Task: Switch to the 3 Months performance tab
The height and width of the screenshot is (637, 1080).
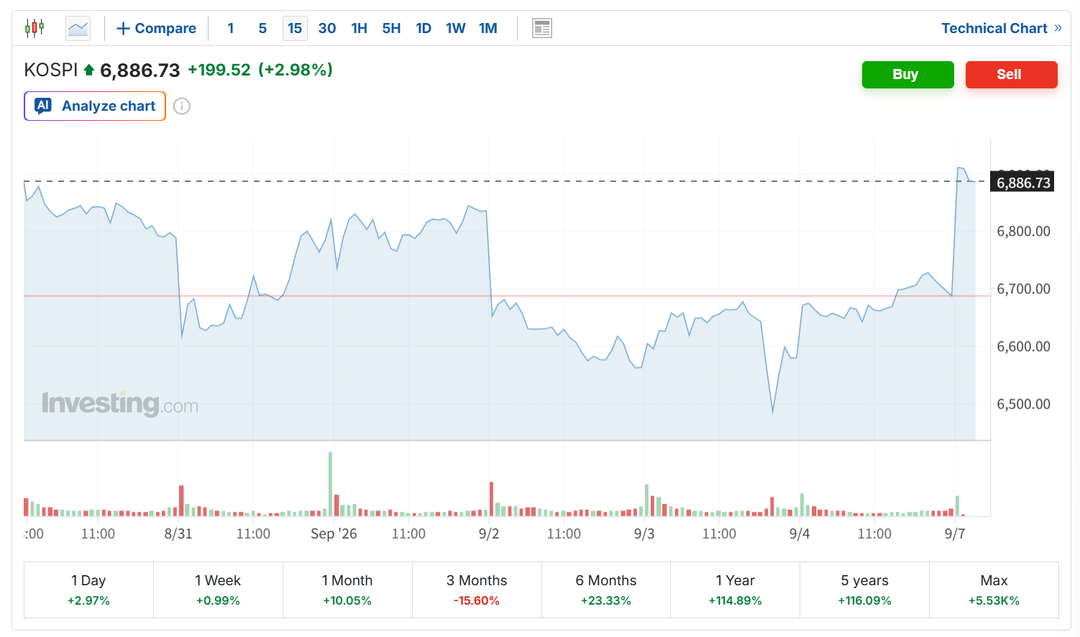Action: tap(477, 590)
